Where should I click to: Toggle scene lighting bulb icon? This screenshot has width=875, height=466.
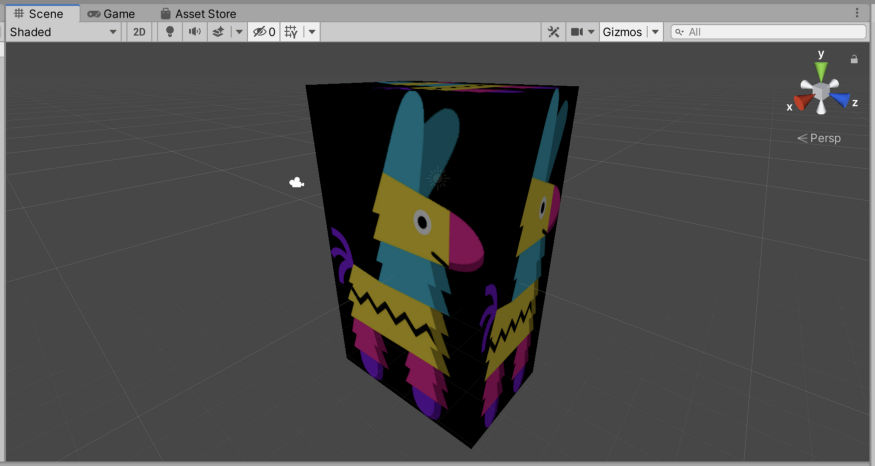170,32
